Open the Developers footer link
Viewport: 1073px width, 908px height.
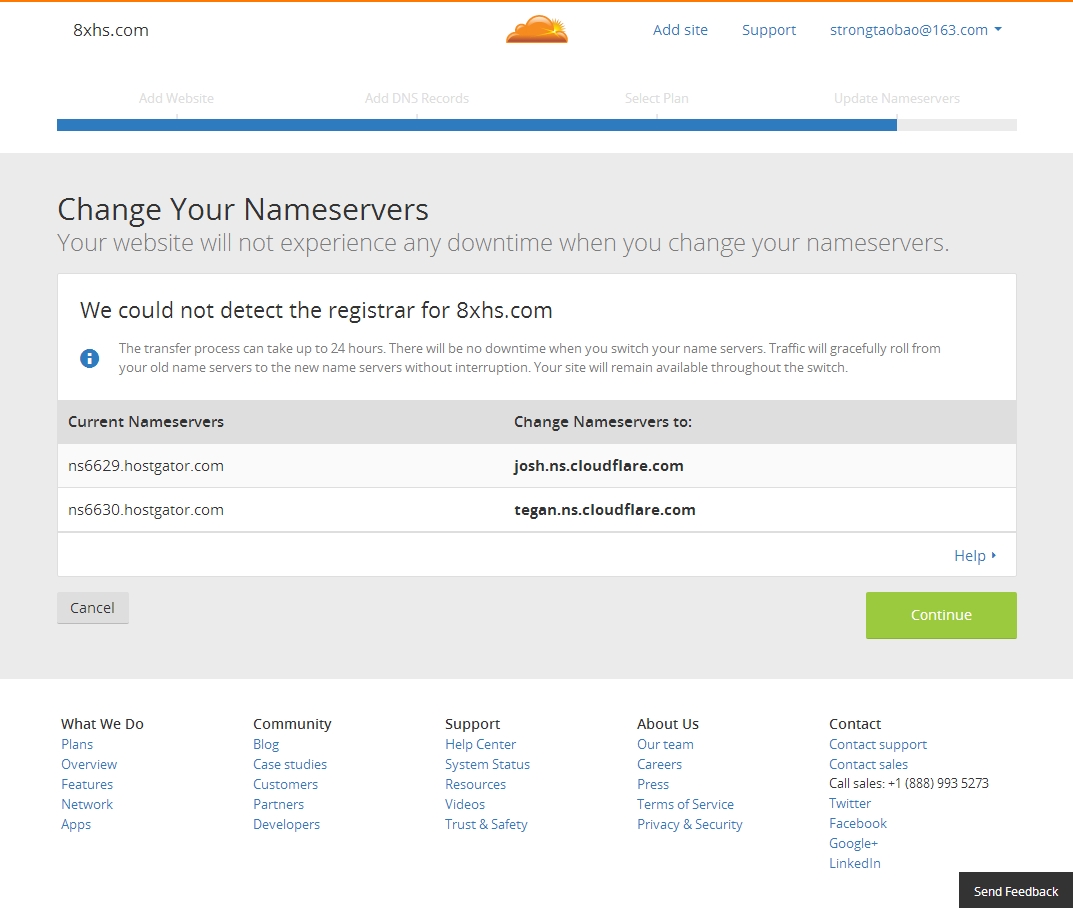(x=287, y=824)
